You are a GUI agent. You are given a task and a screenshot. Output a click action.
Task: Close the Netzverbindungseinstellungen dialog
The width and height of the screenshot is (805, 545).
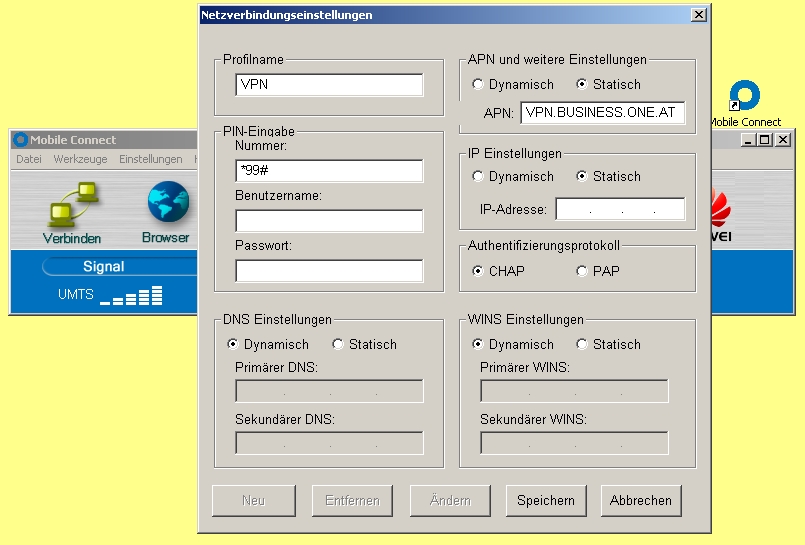click(698, 15)
